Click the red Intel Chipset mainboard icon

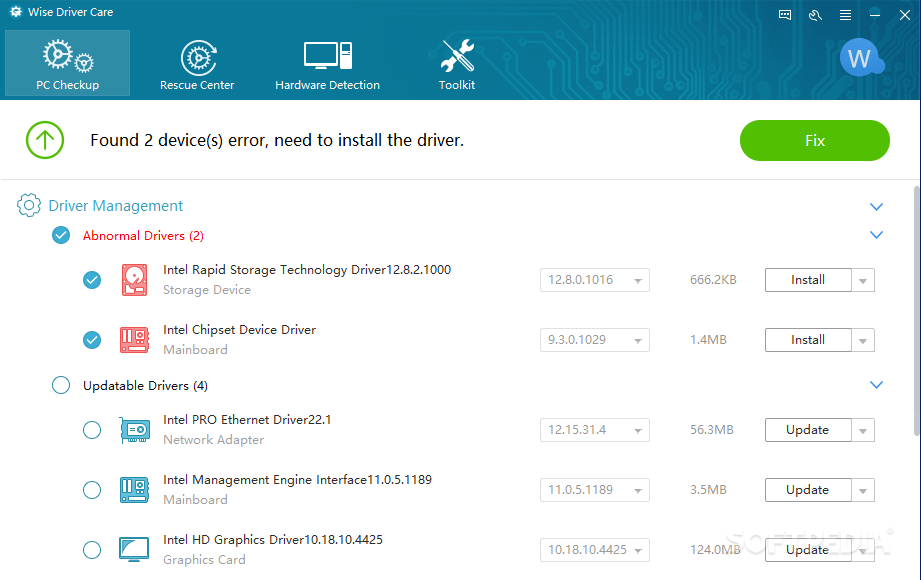click(x=135, y=340)
